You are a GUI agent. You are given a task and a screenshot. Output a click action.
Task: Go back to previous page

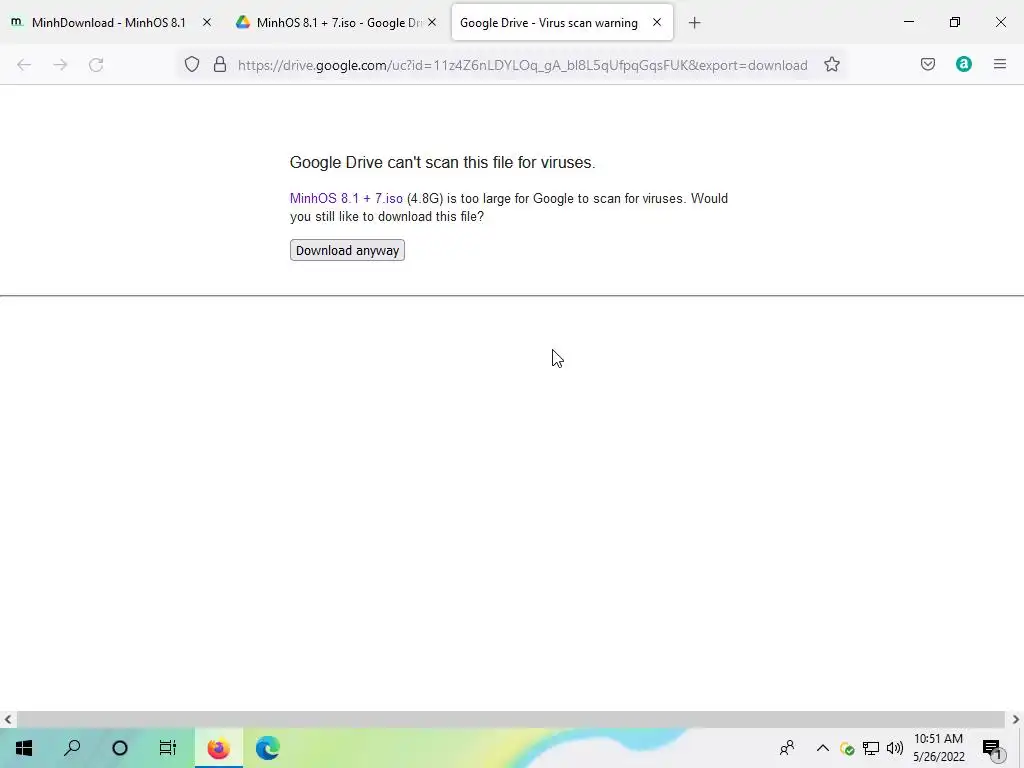click(x=24, y=65)
